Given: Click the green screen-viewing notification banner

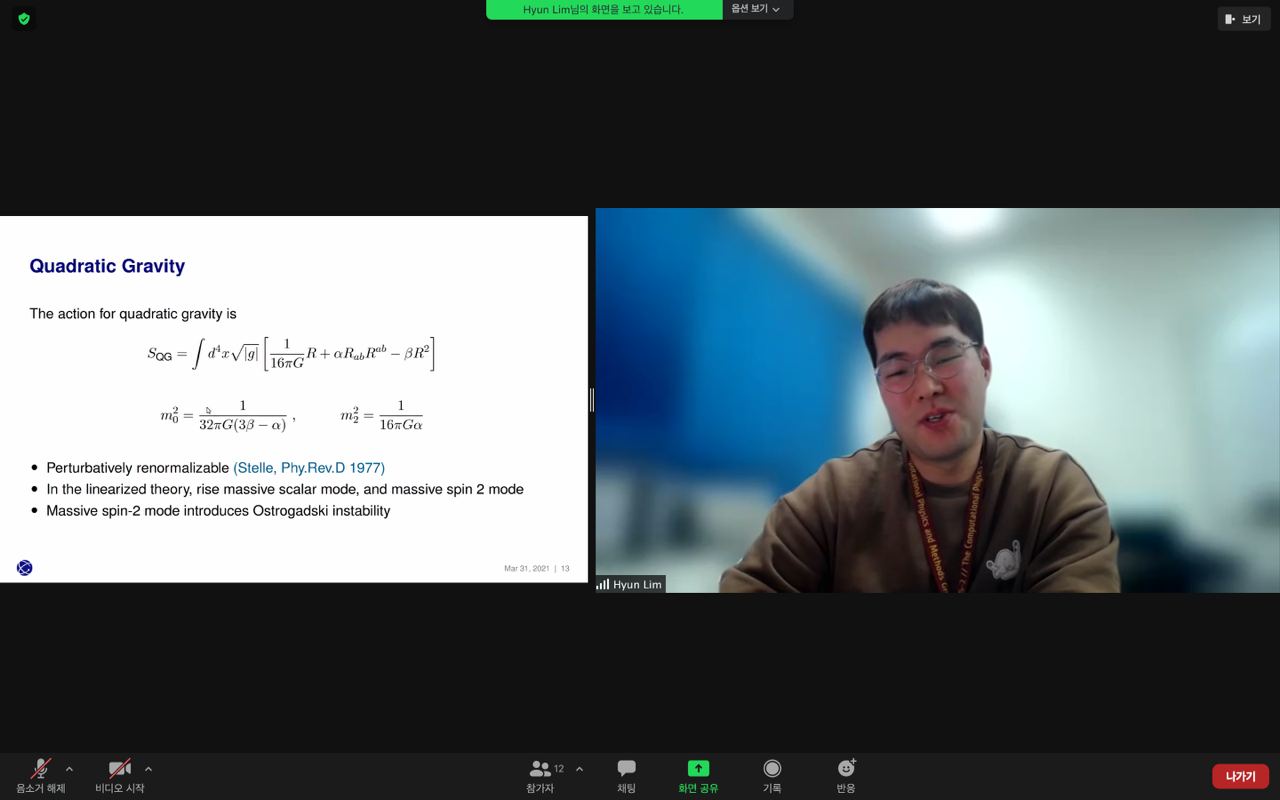Looking at the screenshot, I should [x=603, y=9].
